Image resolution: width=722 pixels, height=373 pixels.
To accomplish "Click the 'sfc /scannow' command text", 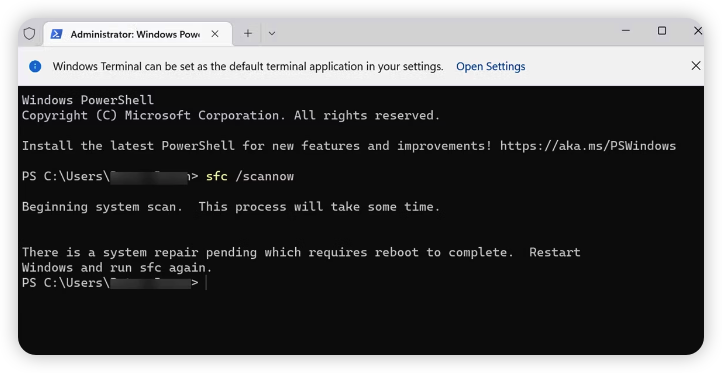I will tap(250, 176).
